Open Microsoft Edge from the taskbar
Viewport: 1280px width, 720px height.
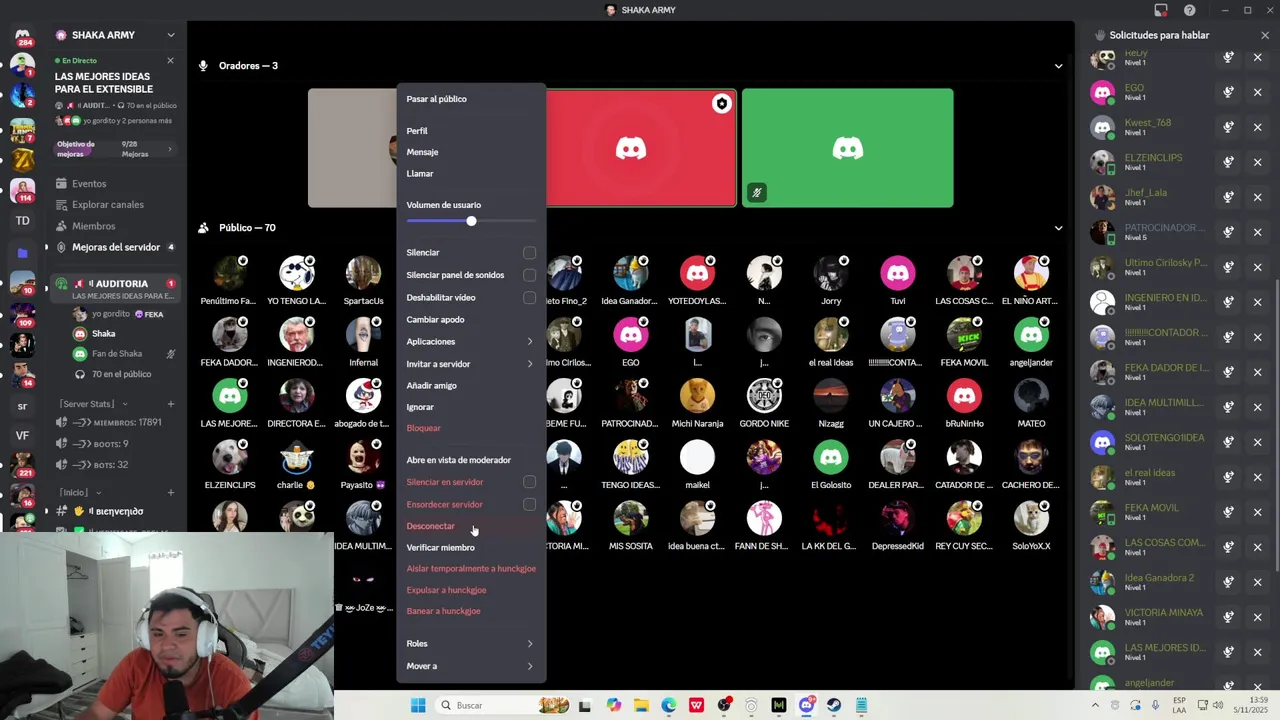tap(669, 705)
